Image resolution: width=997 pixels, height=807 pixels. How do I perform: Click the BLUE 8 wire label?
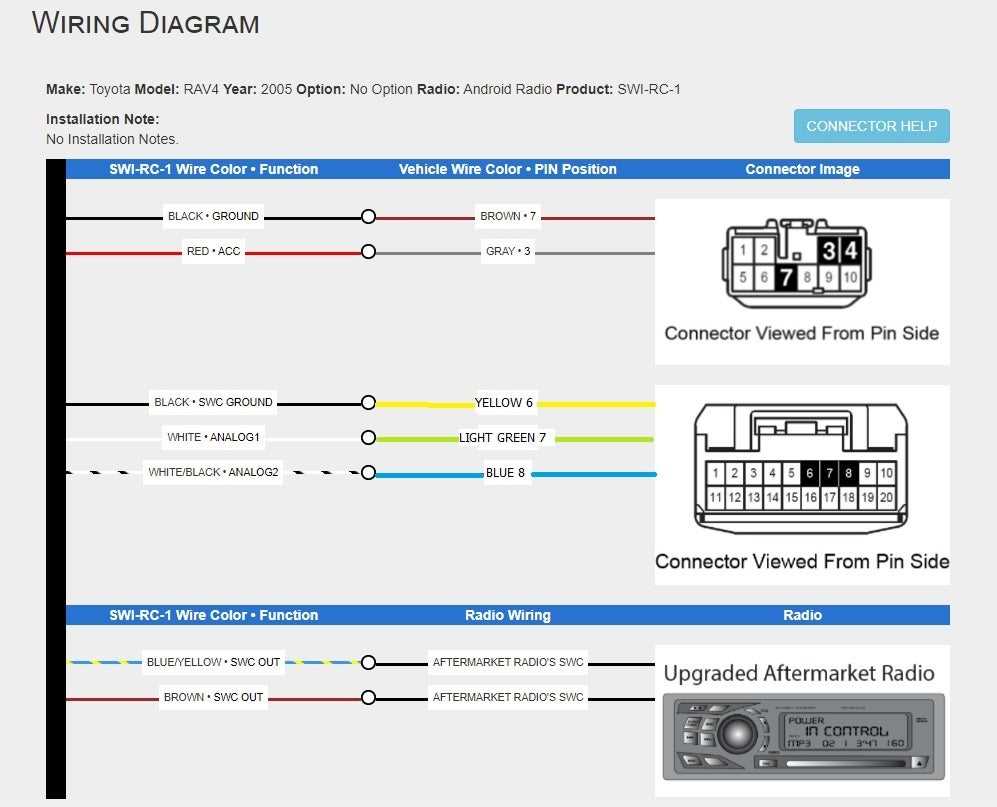(505, 472)
